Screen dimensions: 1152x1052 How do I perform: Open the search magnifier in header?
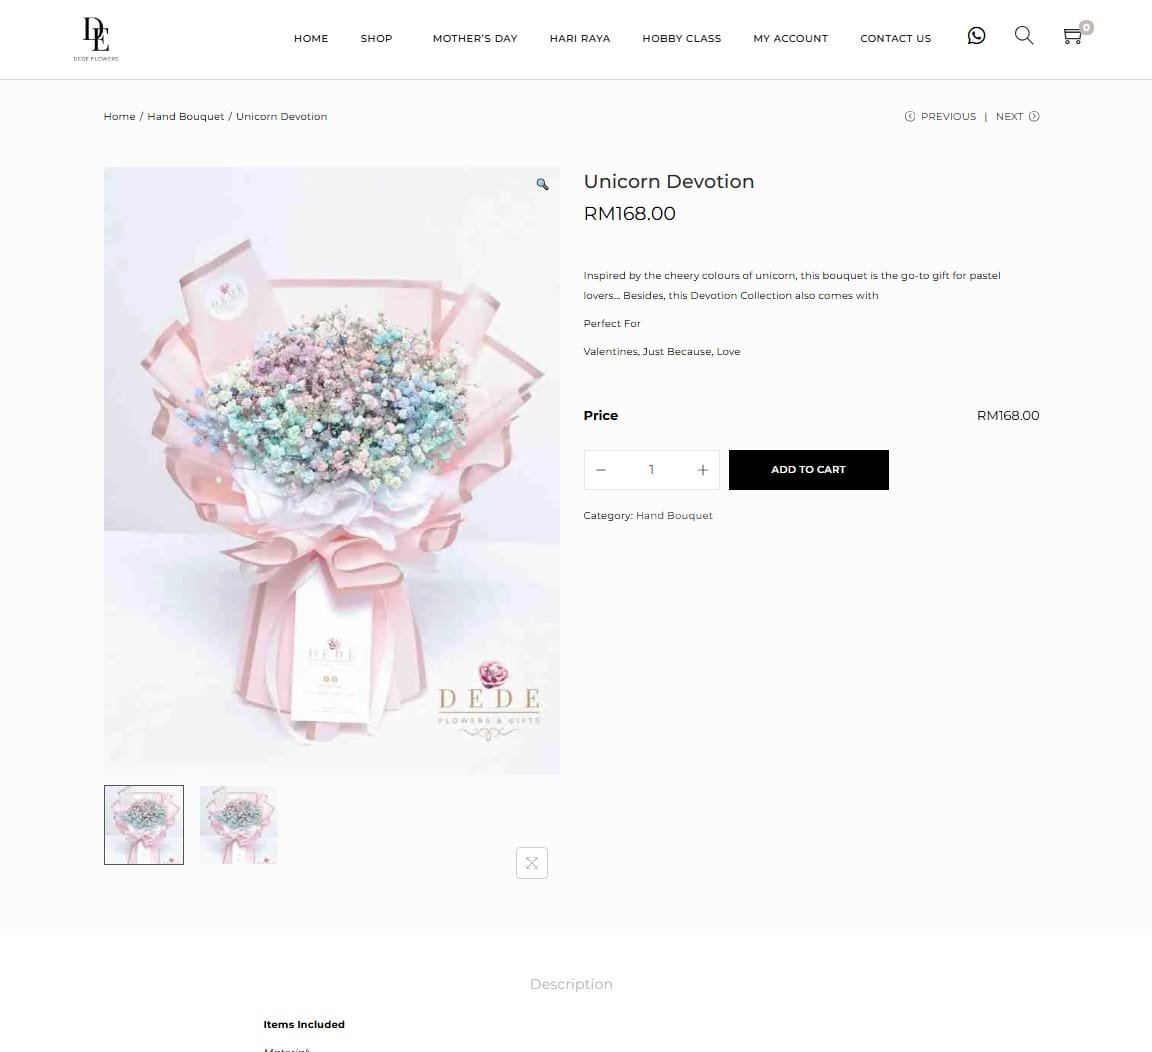pyautogui.click(x=1023, y=35)
